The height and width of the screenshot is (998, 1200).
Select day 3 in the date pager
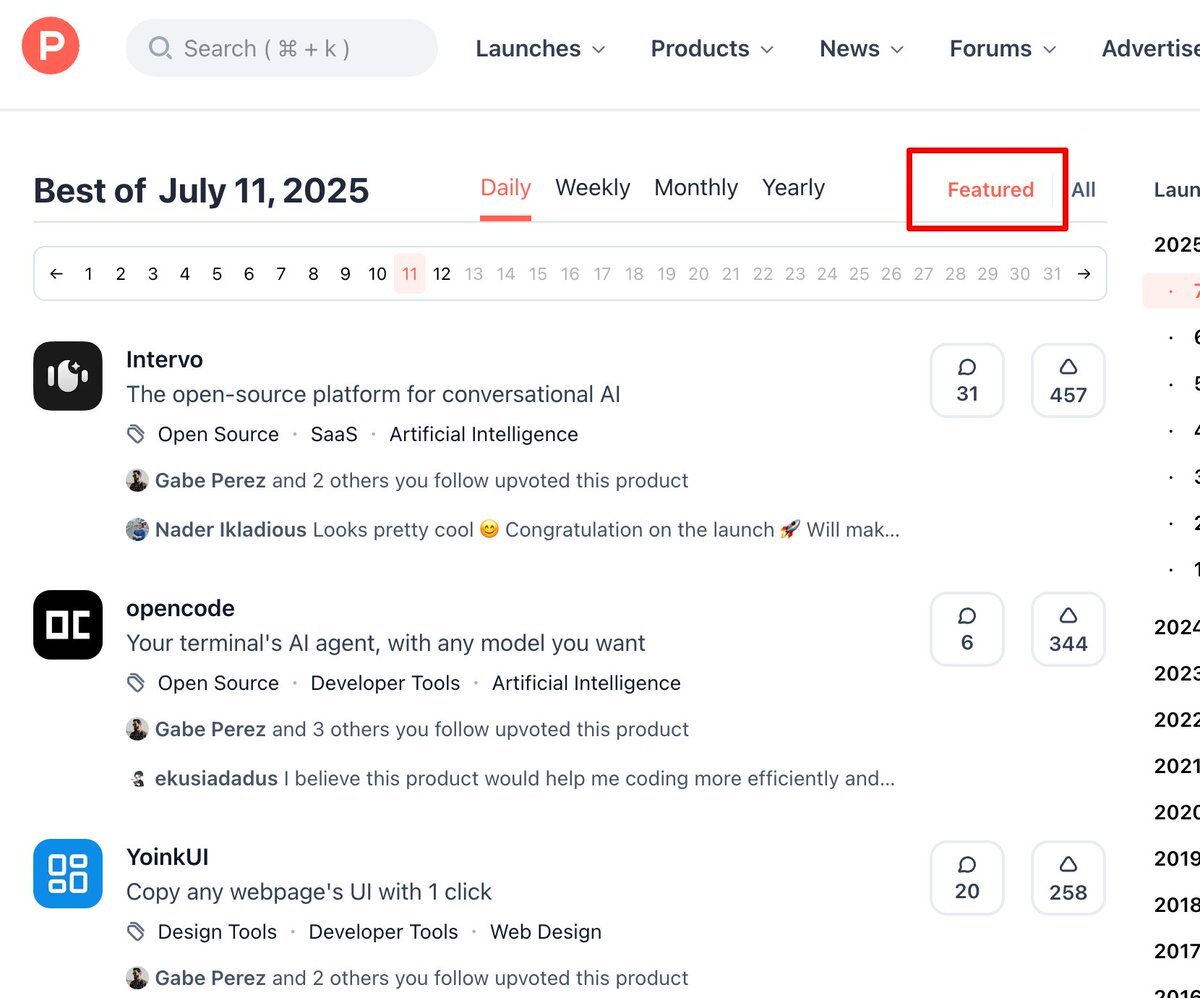coord(152,274)
